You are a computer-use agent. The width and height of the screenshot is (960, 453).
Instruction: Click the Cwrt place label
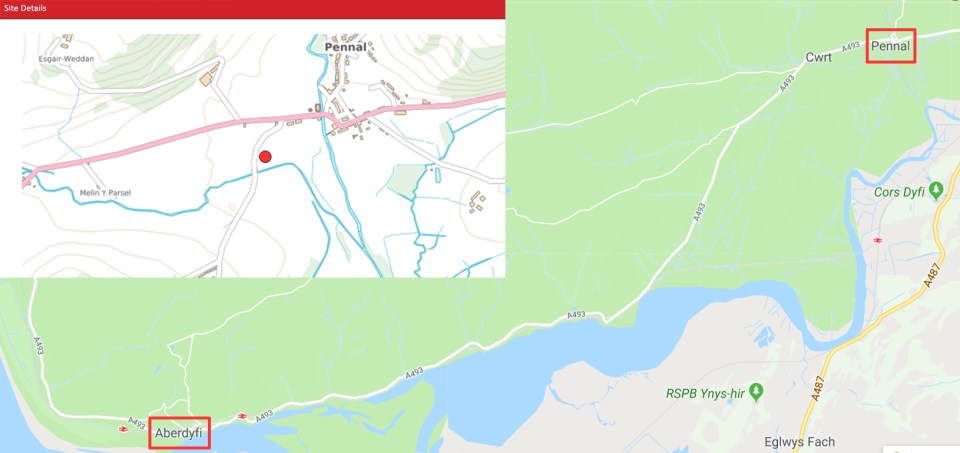[819, 58]
